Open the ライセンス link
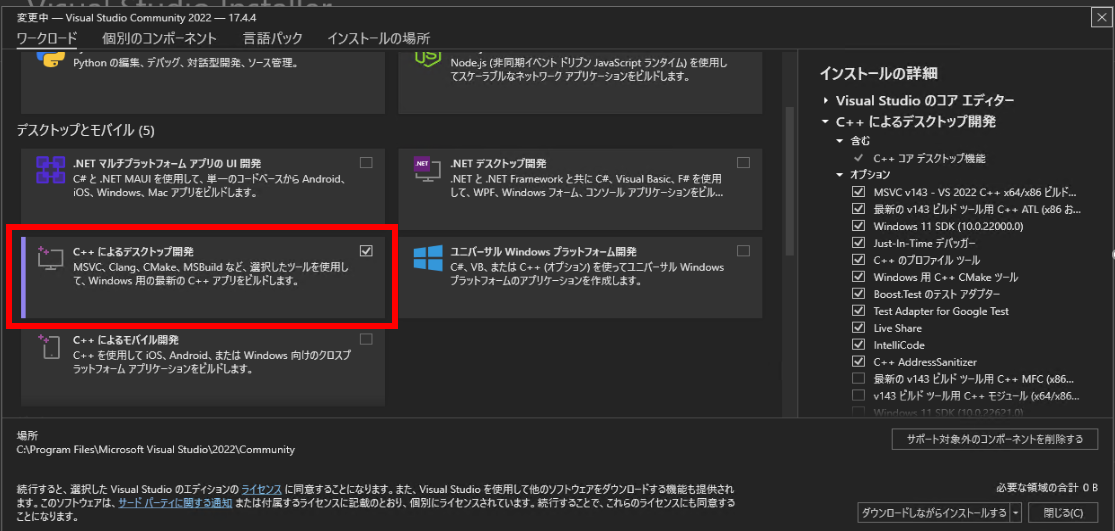The height and width of the screenshot is (531, 1115). coord(262,490)
